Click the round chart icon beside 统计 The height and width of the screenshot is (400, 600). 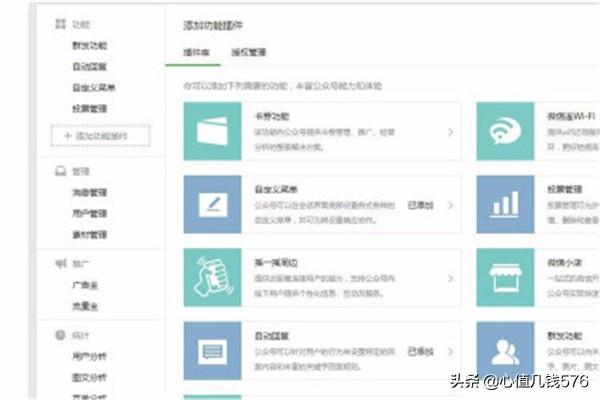pyautogui.click(x=60, y=335)
